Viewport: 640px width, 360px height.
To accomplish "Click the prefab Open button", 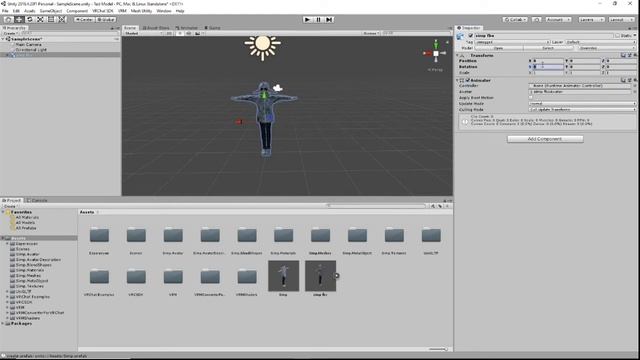I will [x=498, y=48].
